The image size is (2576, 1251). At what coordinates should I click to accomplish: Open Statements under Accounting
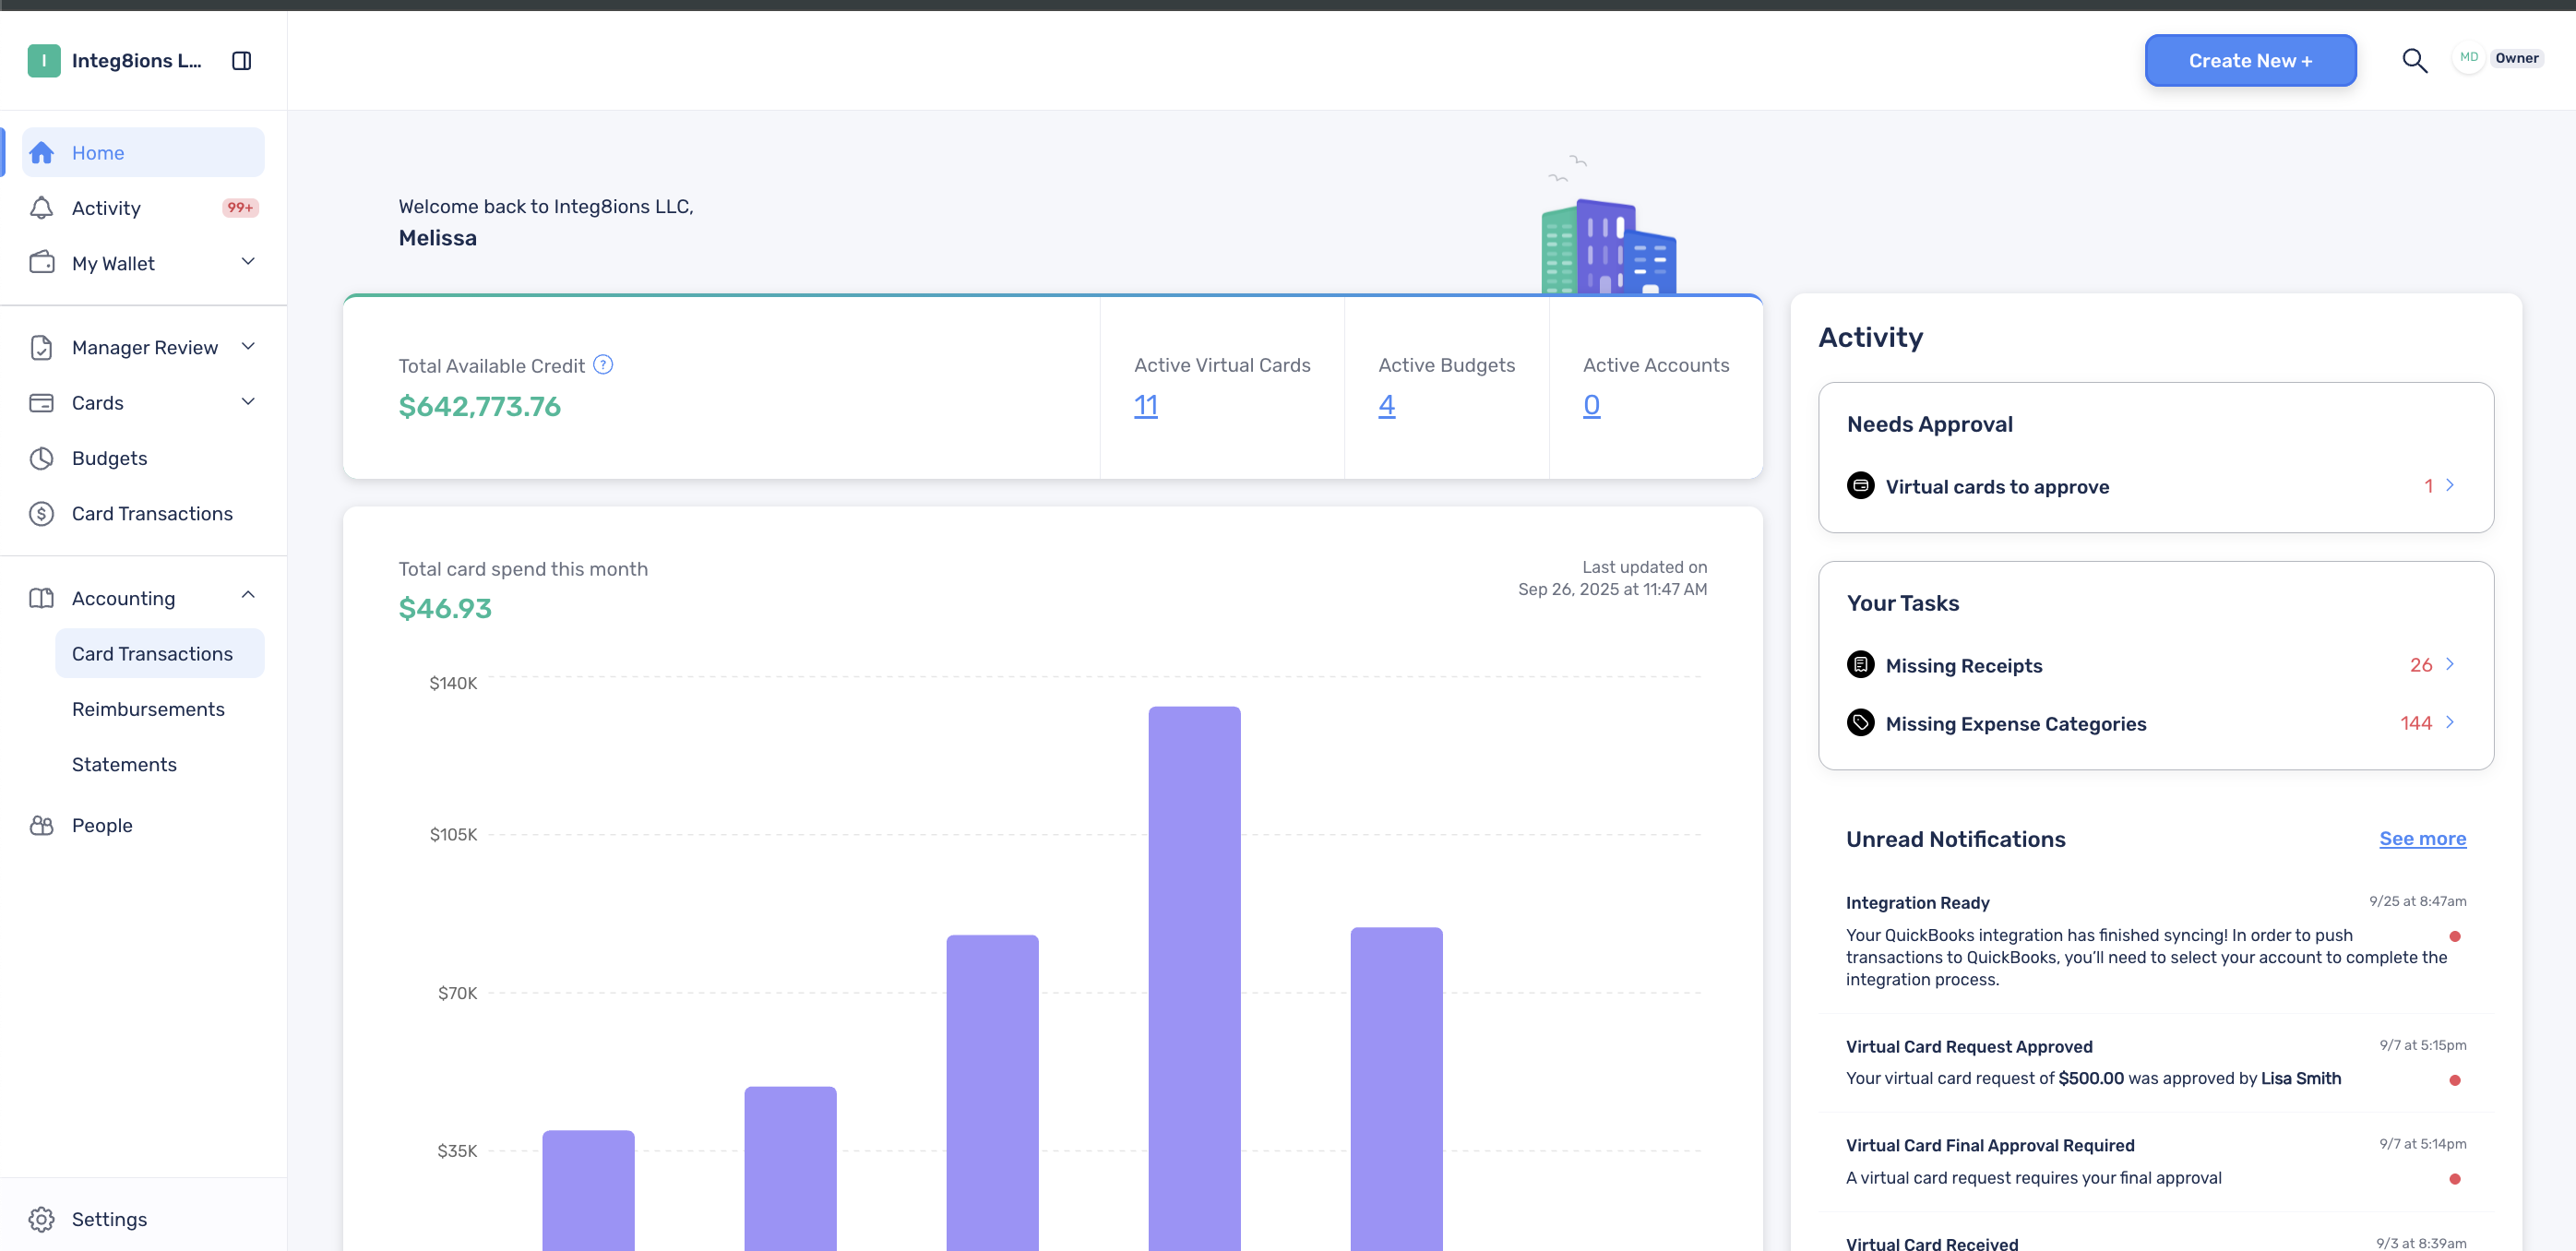[x=160, y=765]
